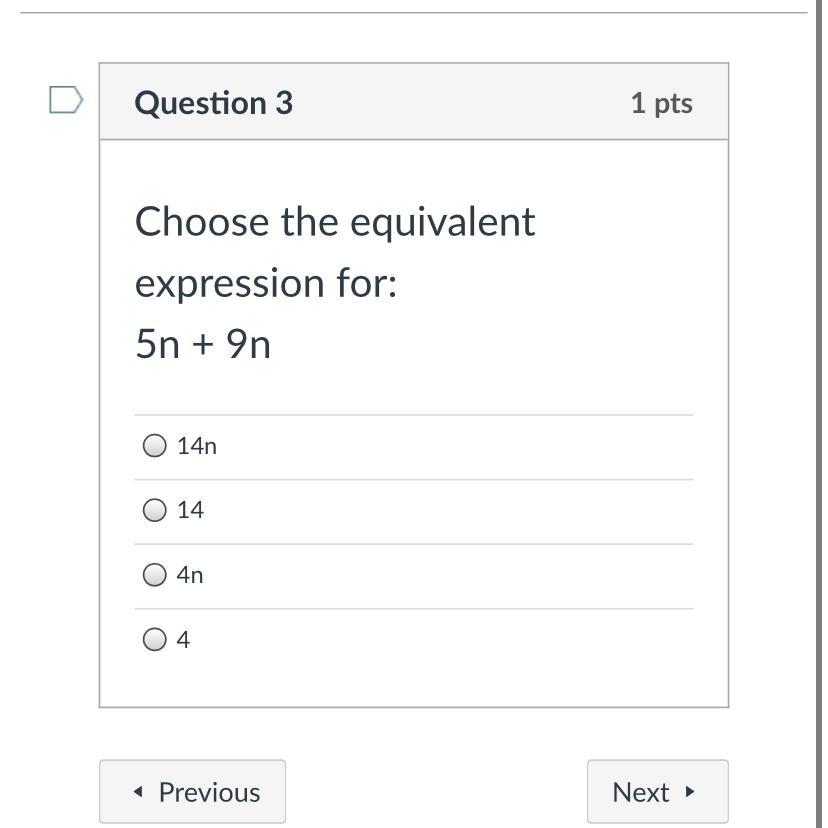
Task: Click the left arrow on Previous button
Action: pos(138,792)
